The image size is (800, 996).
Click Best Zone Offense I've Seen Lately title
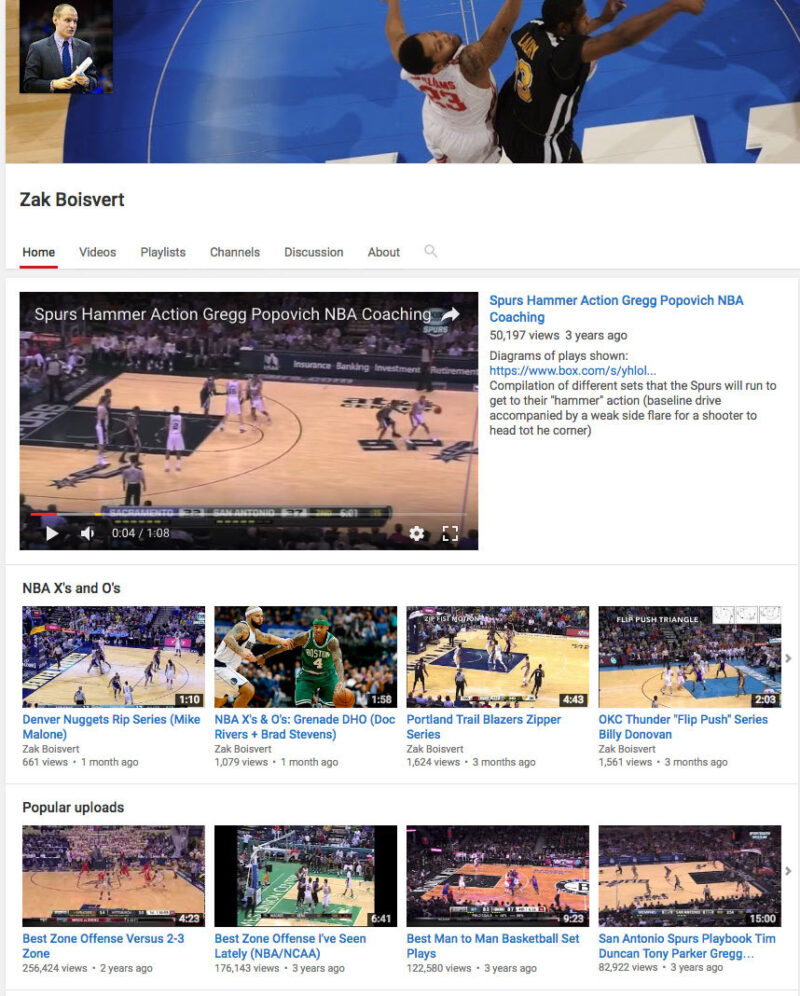click(290, 946)
